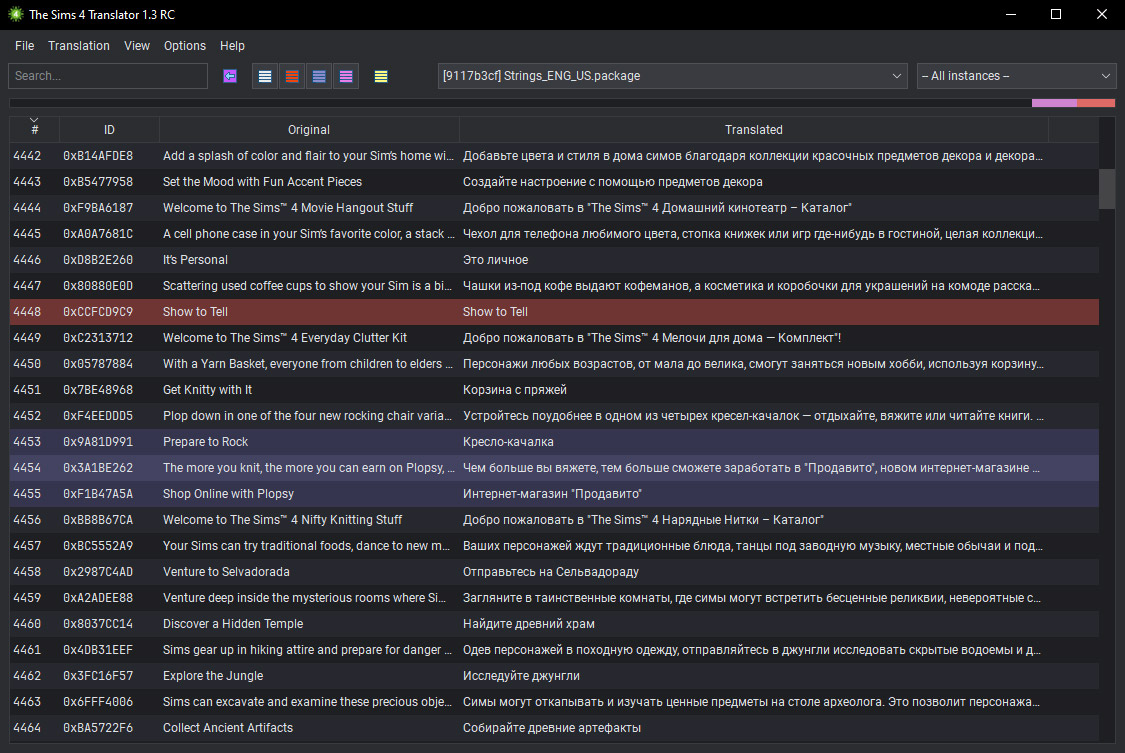Select the row number 4442 cell
Screen dimensions: 1125x753
27,156
